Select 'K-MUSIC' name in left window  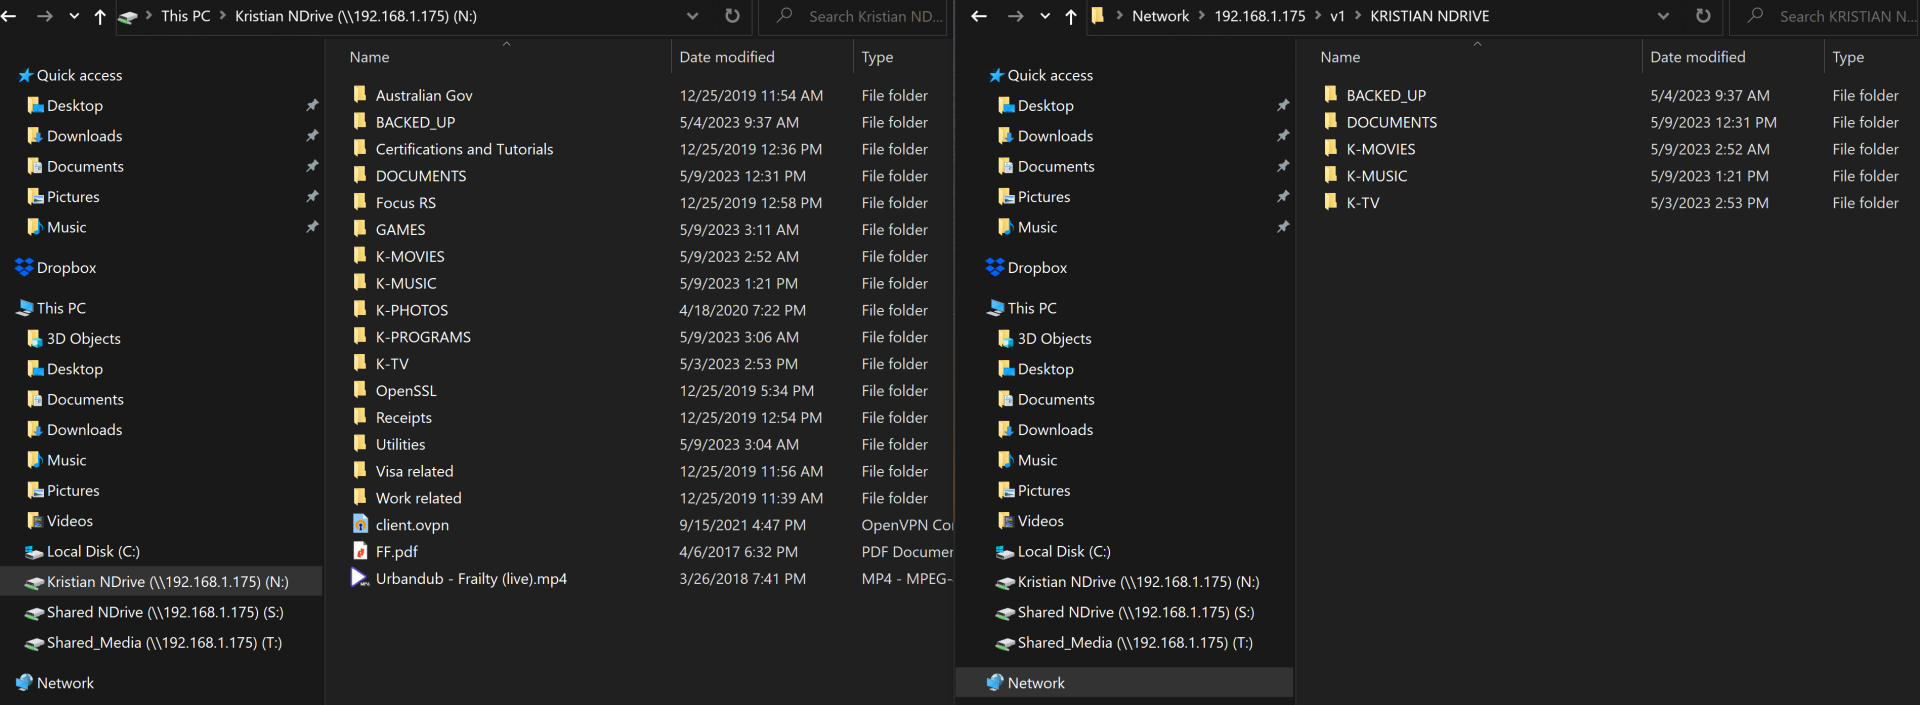click(x=406, y=284)
